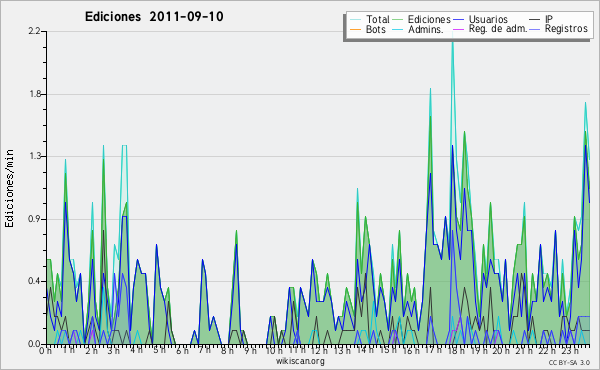Click the Ediciones/min axis label

(9, 188)
